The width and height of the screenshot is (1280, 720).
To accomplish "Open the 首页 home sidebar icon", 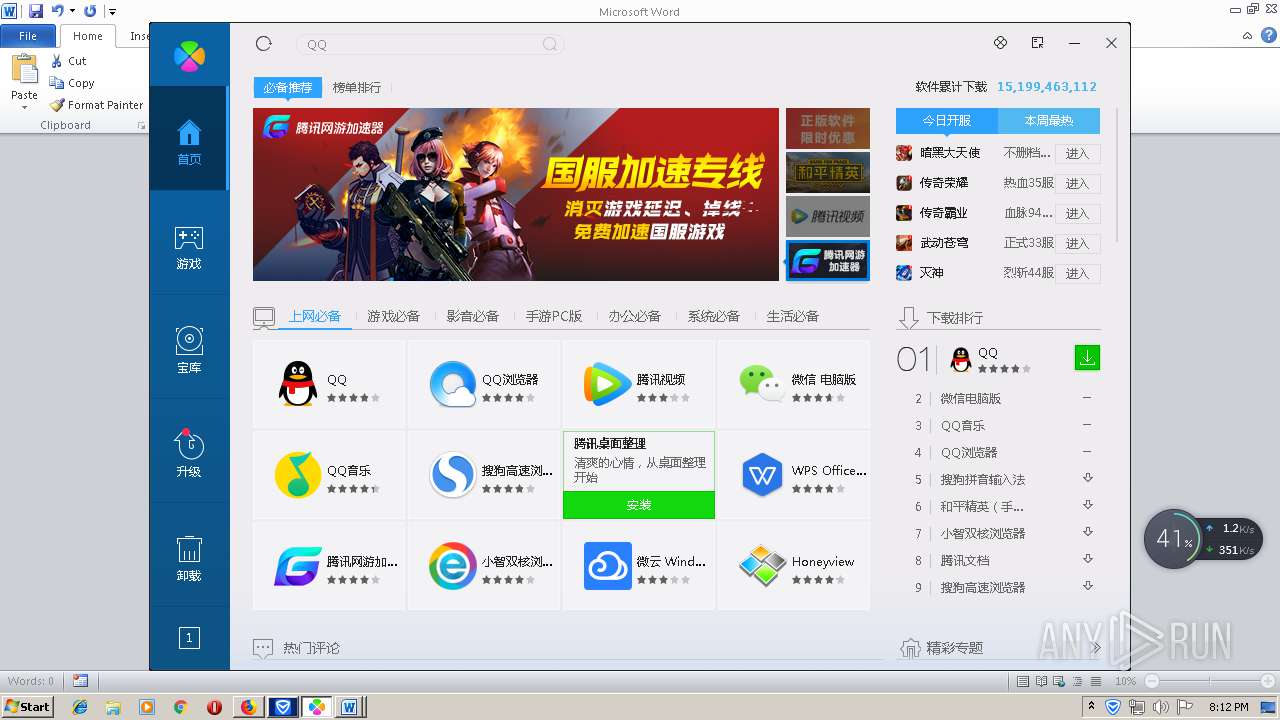I will (x=189, y=141).
